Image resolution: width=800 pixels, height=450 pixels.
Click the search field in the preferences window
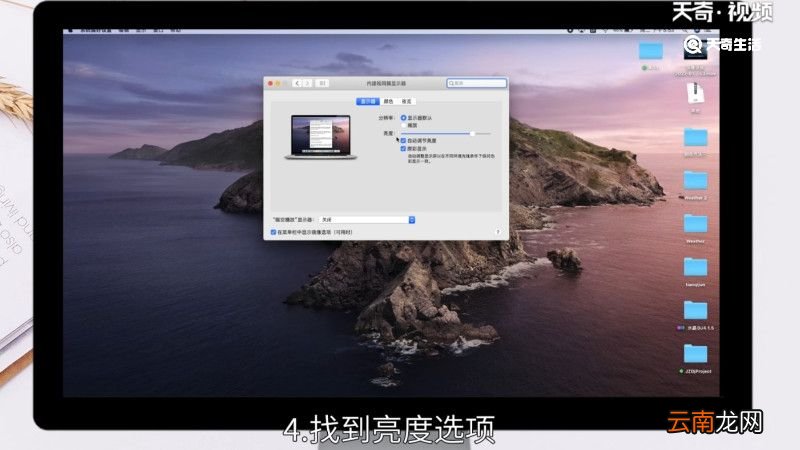click(477, 83)
